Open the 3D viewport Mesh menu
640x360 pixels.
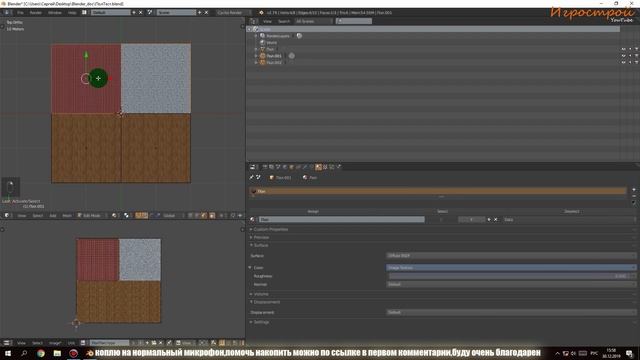point(67,216)
